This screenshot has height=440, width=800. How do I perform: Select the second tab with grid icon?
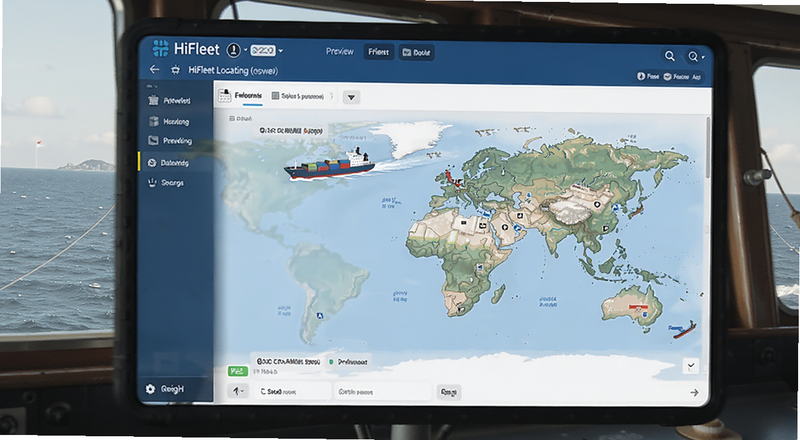click(298, 96)
